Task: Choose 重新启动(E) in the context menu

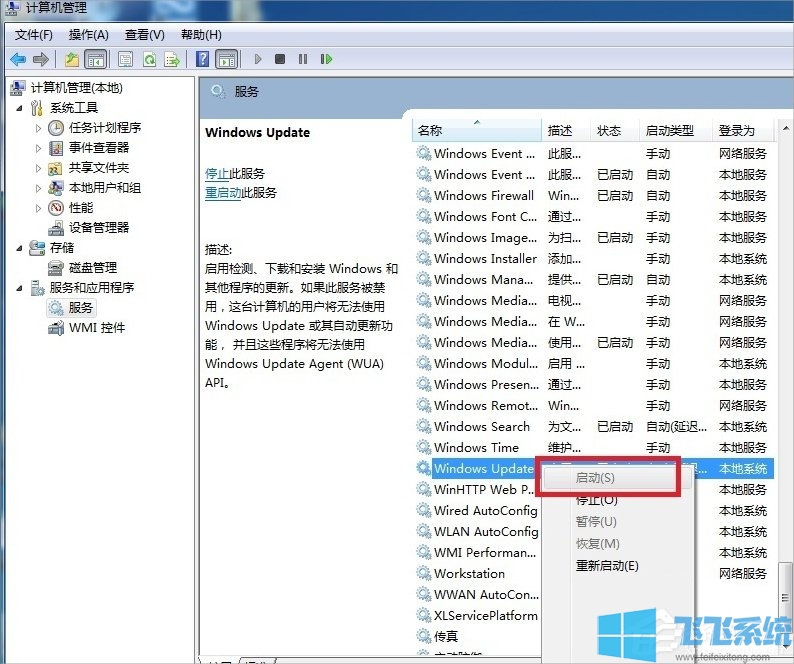Action: click(x=607, y=566)
